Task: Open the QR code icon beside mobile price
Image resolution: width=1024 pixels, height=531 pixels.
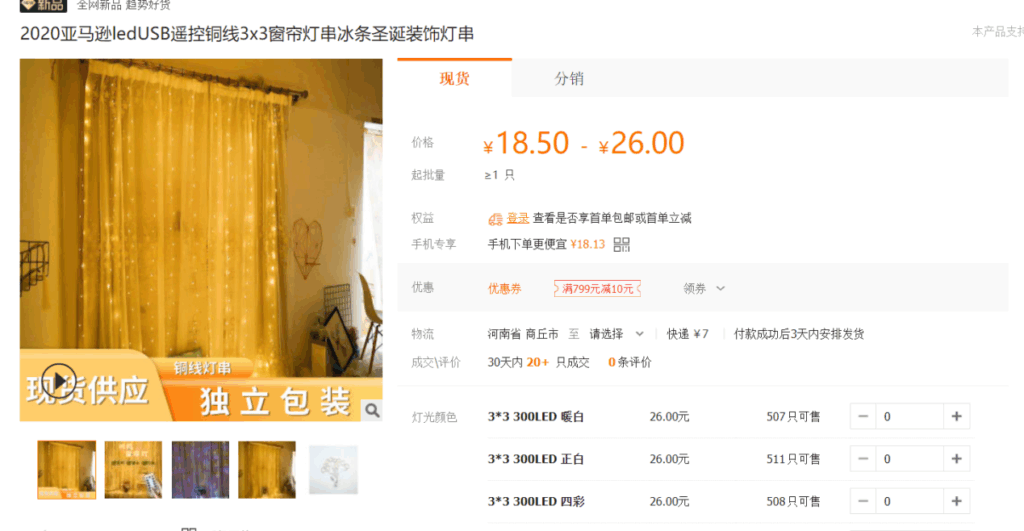Action: [621, 244]
